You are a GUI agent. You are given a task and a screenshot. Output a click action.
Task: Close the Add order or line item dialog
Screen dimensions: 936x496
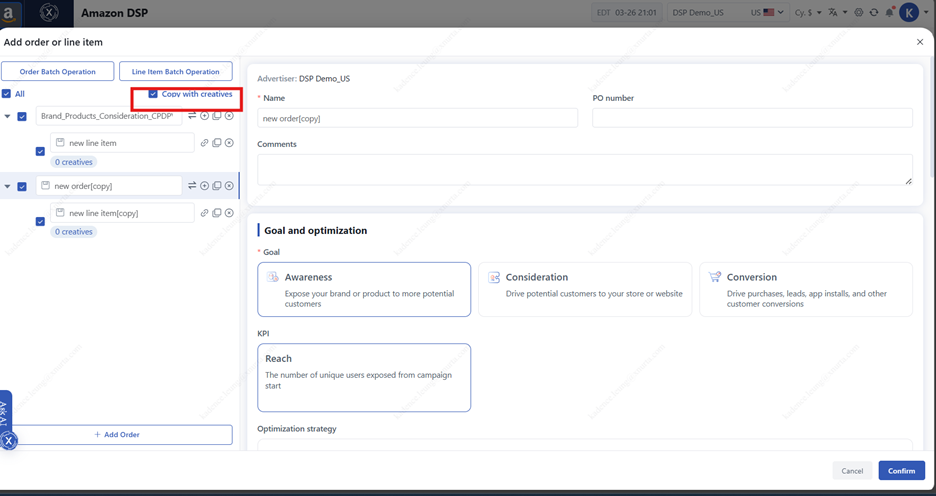click(x=920, y=42)
